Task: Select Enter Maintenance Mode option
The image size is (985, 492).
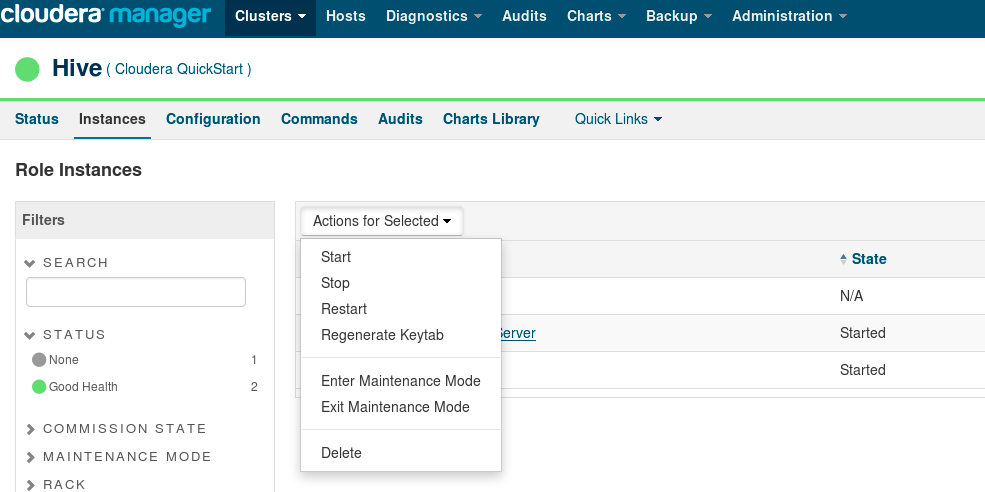Action: point(400,381)
